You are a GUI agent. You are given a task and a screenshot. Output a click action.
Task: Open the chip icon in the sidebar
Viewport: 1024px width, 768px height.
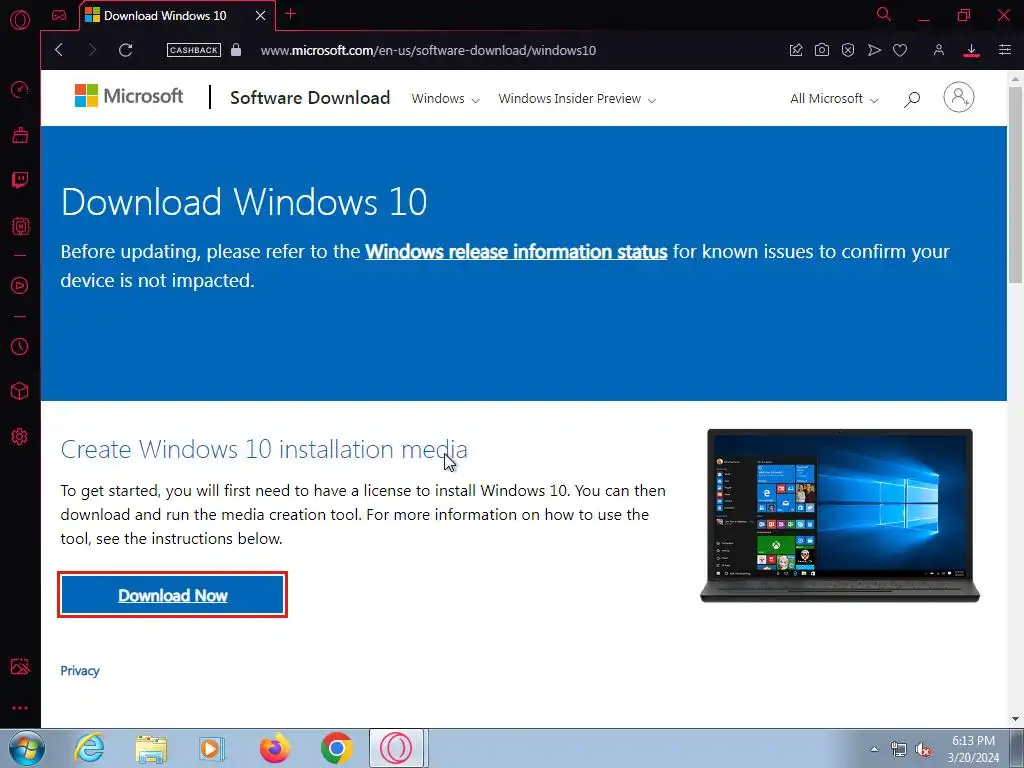pos(20,226)
